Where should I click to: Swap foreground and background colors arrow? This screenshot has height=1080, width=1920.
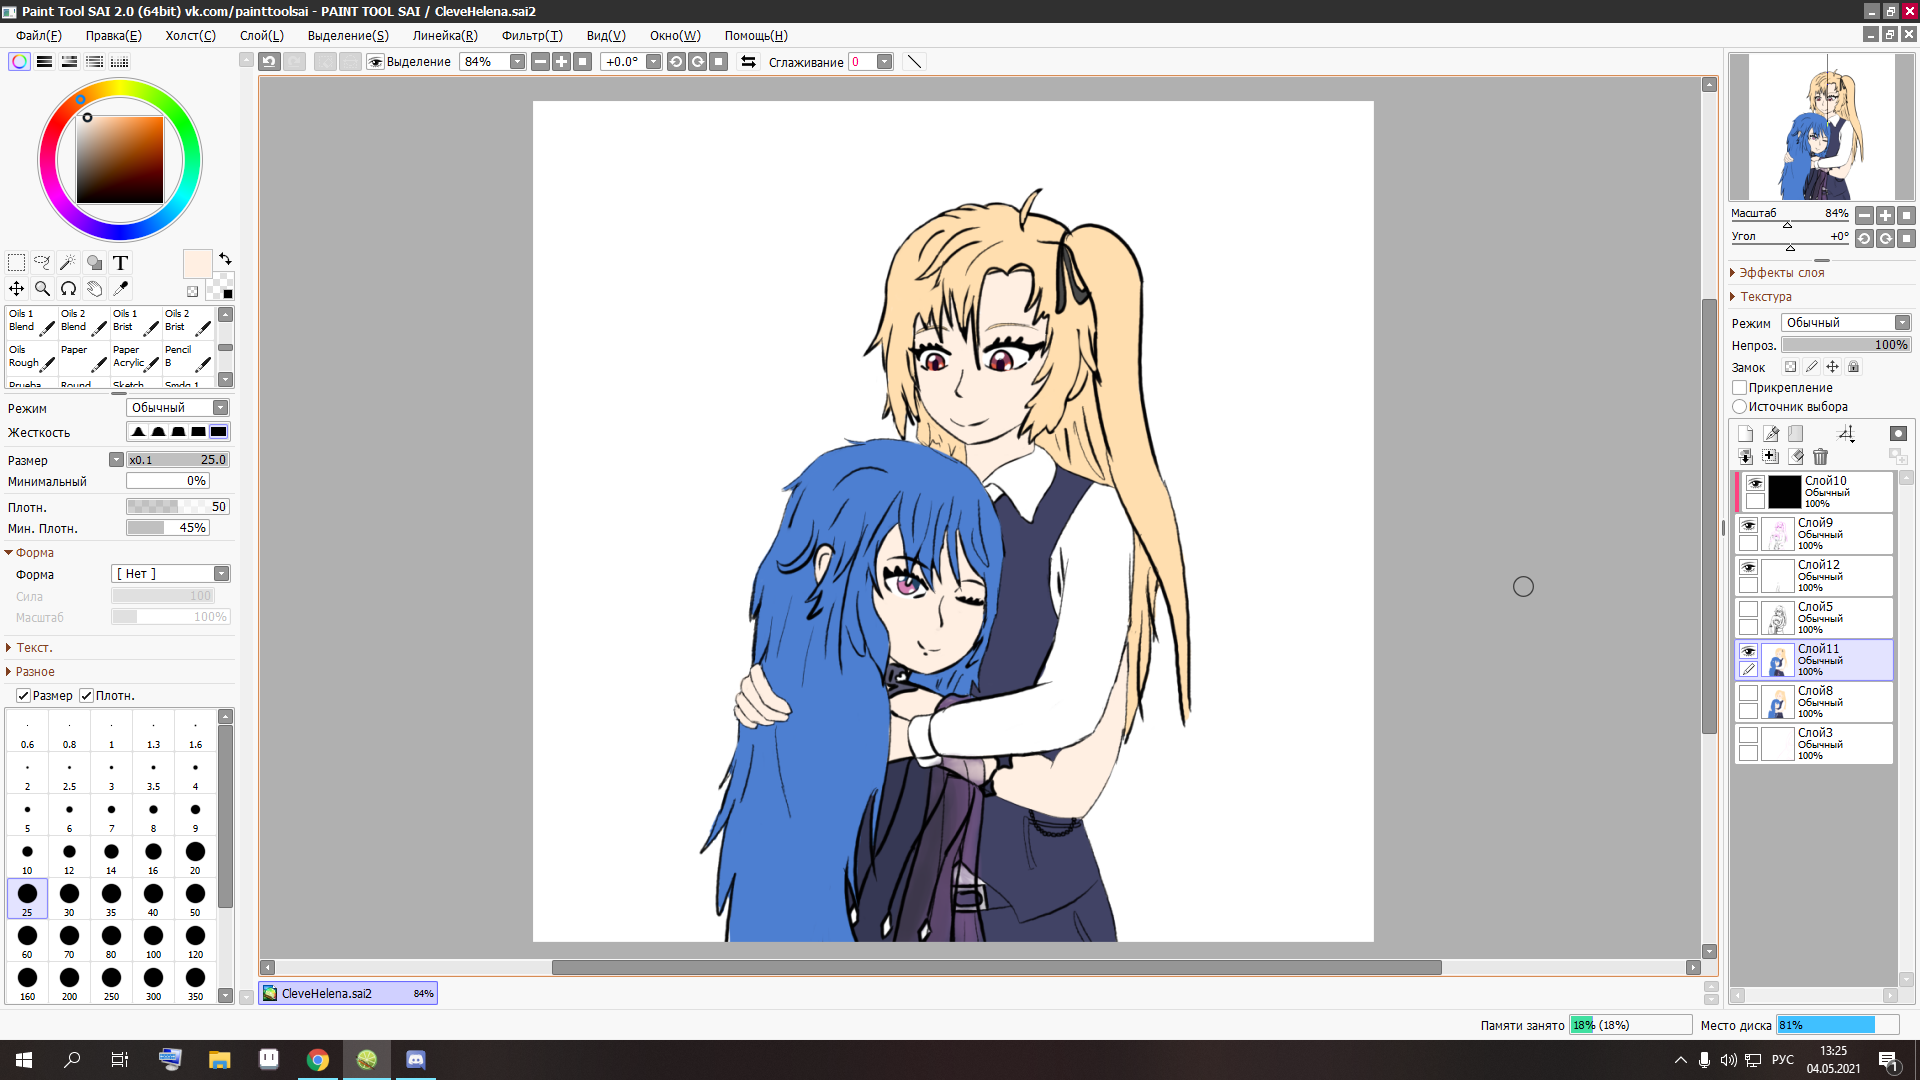(225, 258)
